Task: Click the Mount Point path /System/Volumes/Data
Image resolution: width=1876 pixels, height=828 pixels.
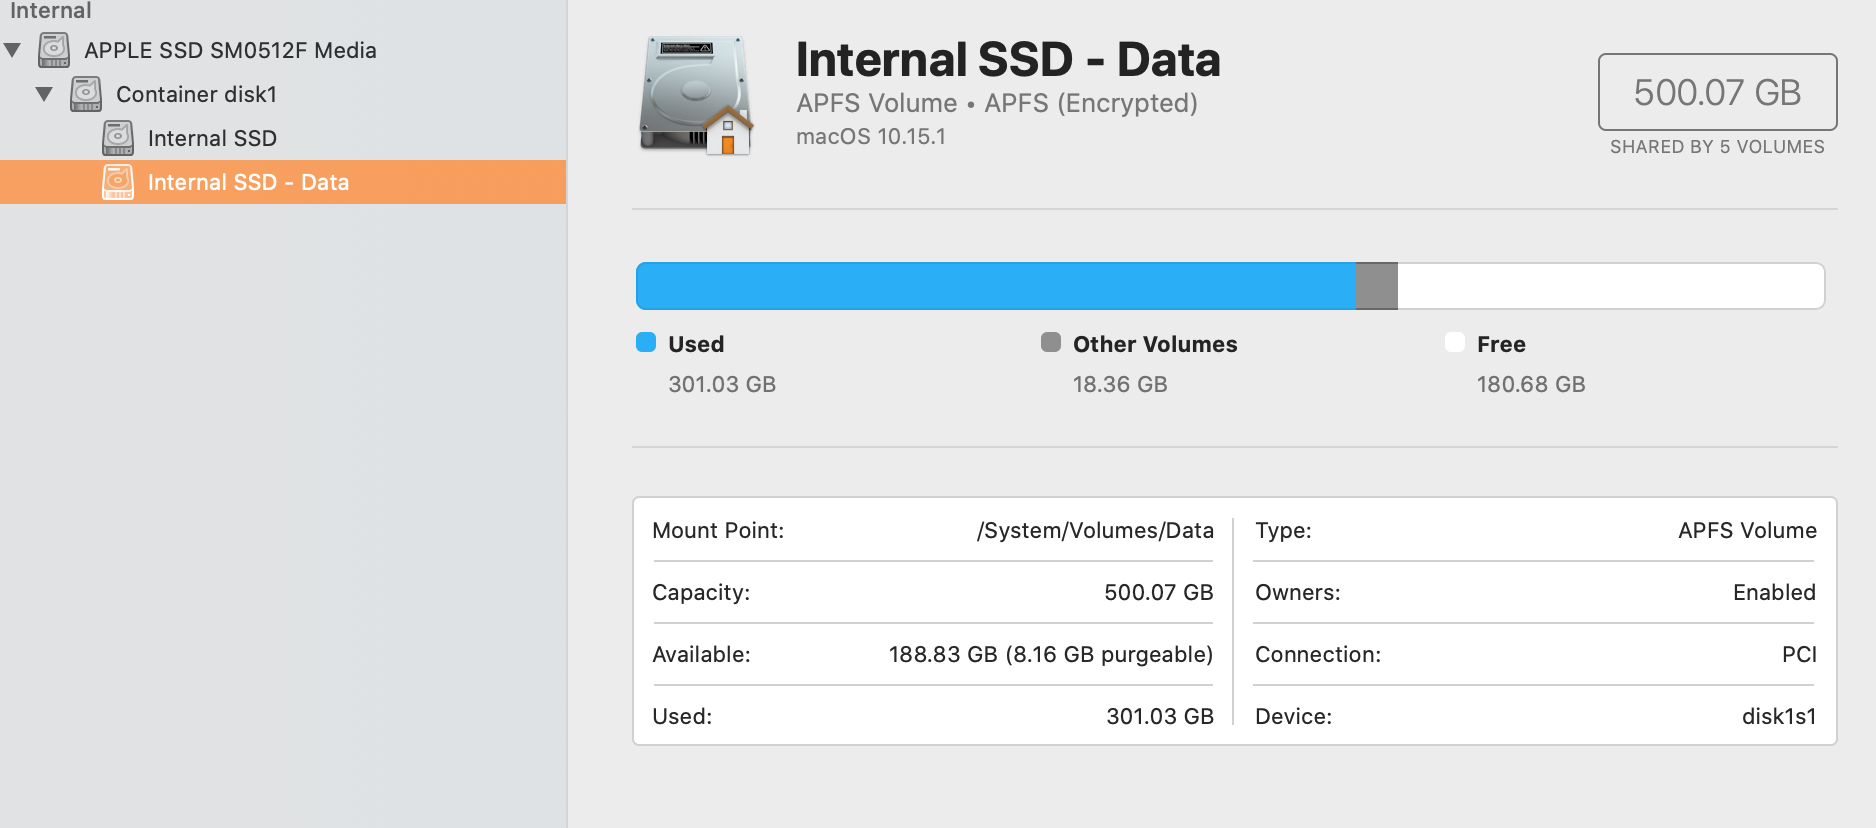Action: 1095,530
